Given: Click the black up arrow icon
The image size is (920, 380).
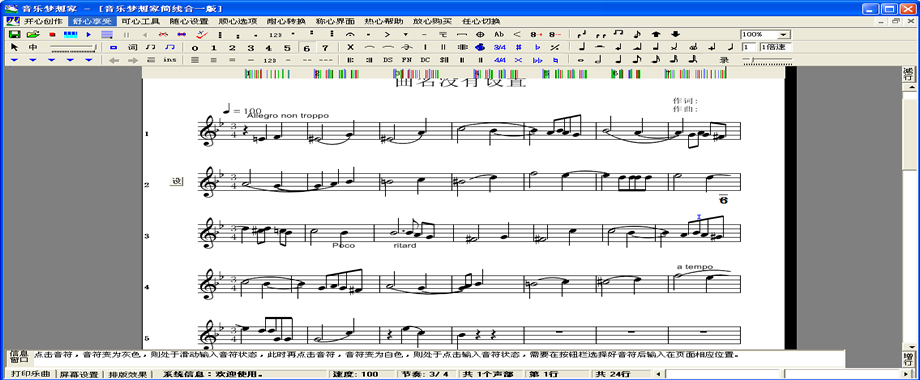Looking at the screenshot, I should [656, 34].
